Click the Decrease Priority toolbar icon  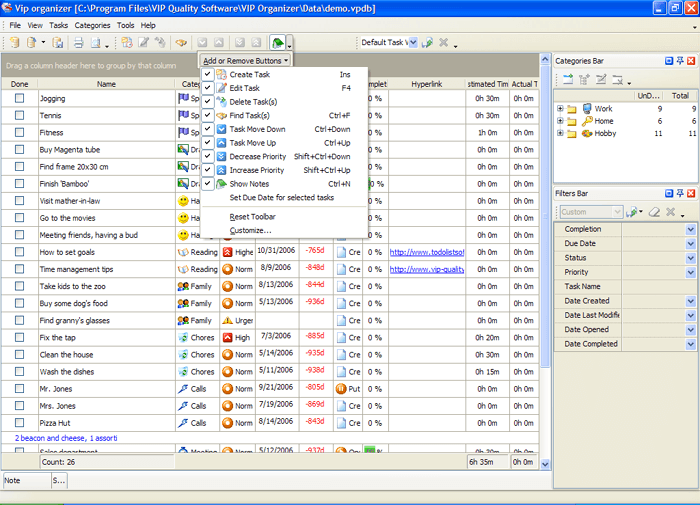(x=240, y=43)
